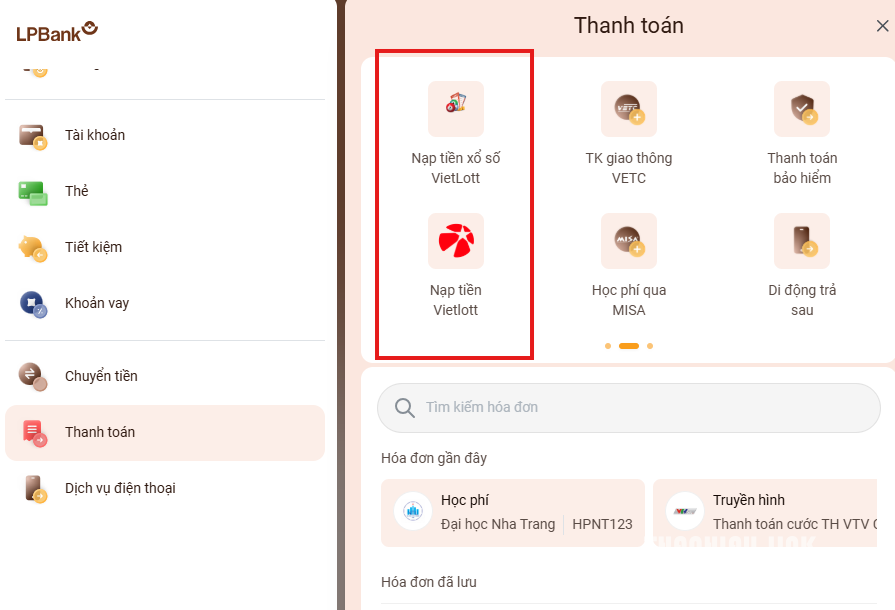Switch to first carousel page dot
This screenshot has width=895, height=610.
(608, 346)
